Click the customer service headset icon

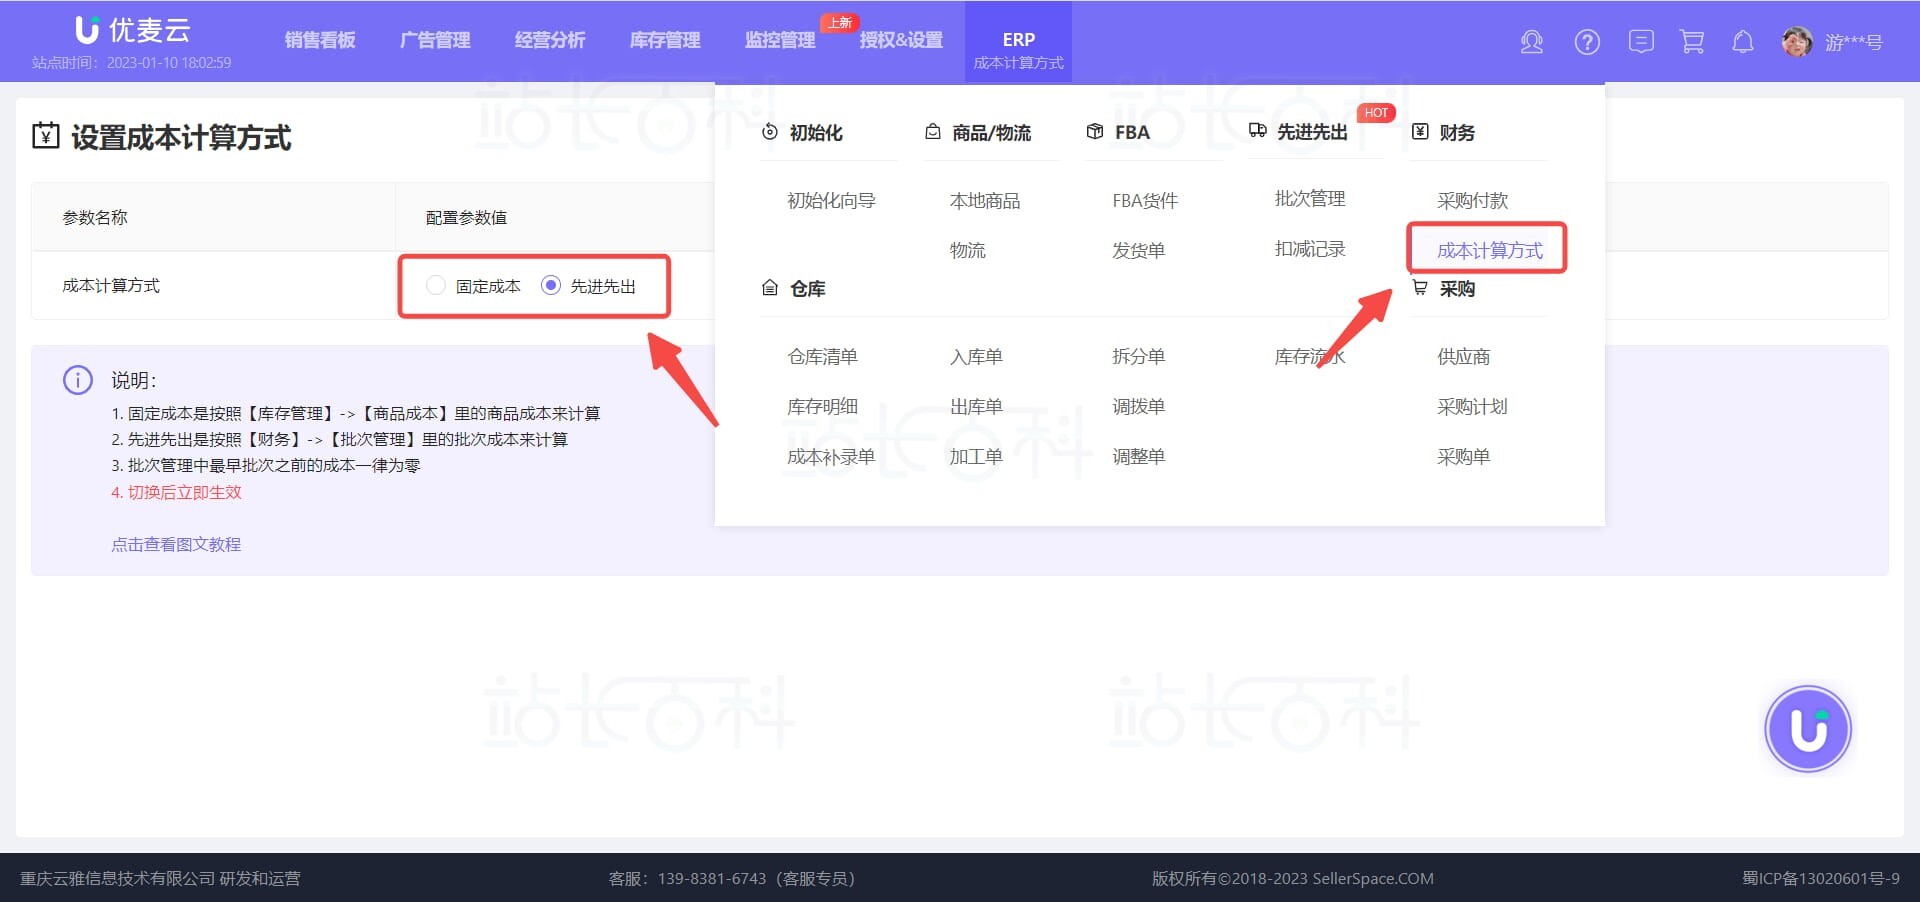(x=1531, y=42)
